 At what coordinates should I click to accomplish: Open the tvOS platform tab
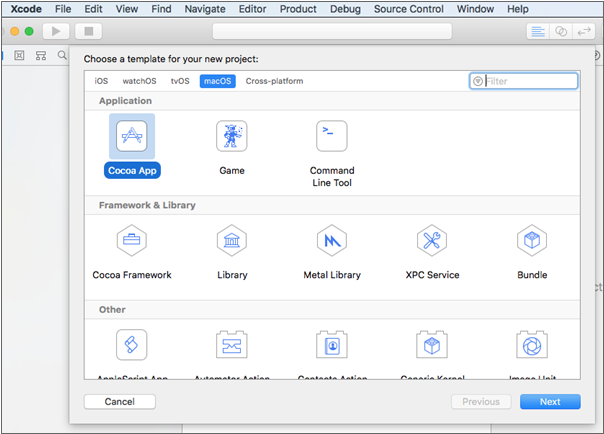coord(180,81)
